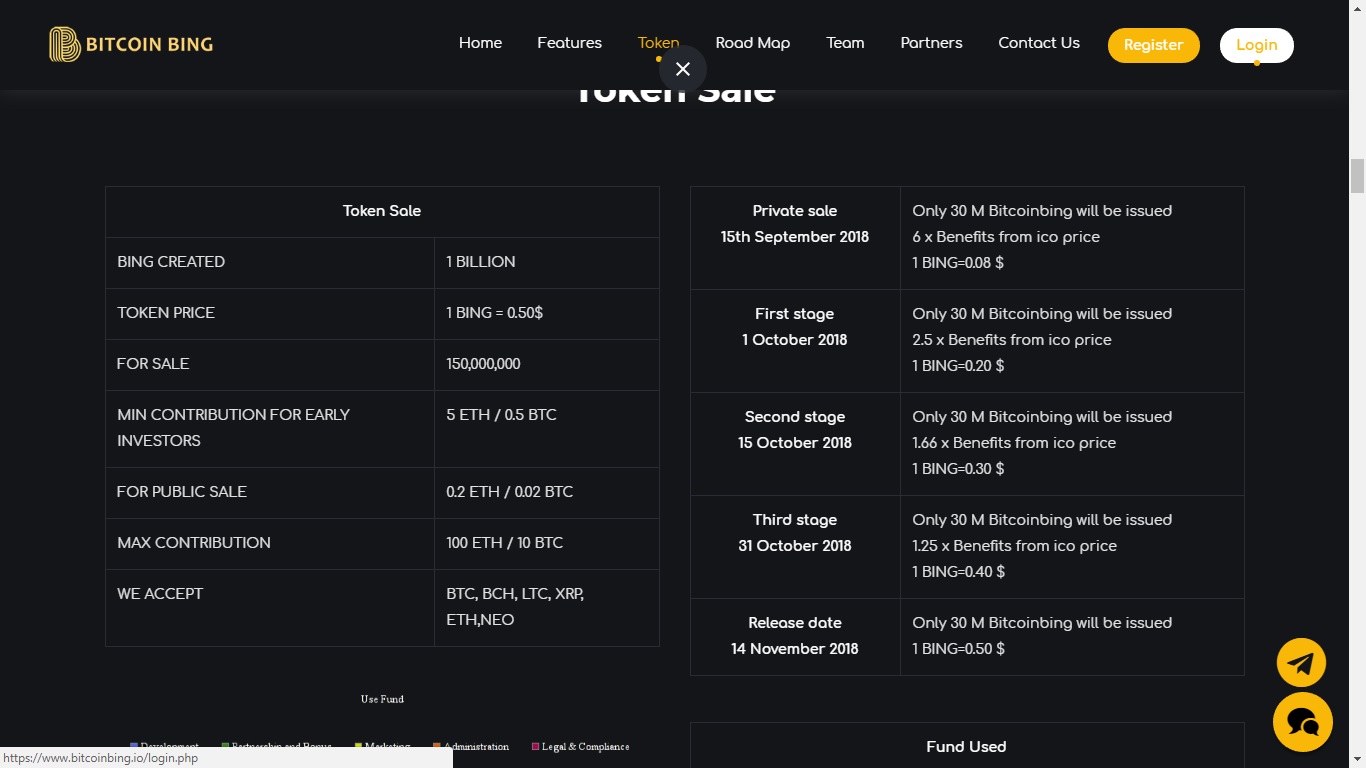This screenshot has height=768, width=1366.
Task: Select the "WE ACCEPT" row label
Action: (x=160, y=594)
